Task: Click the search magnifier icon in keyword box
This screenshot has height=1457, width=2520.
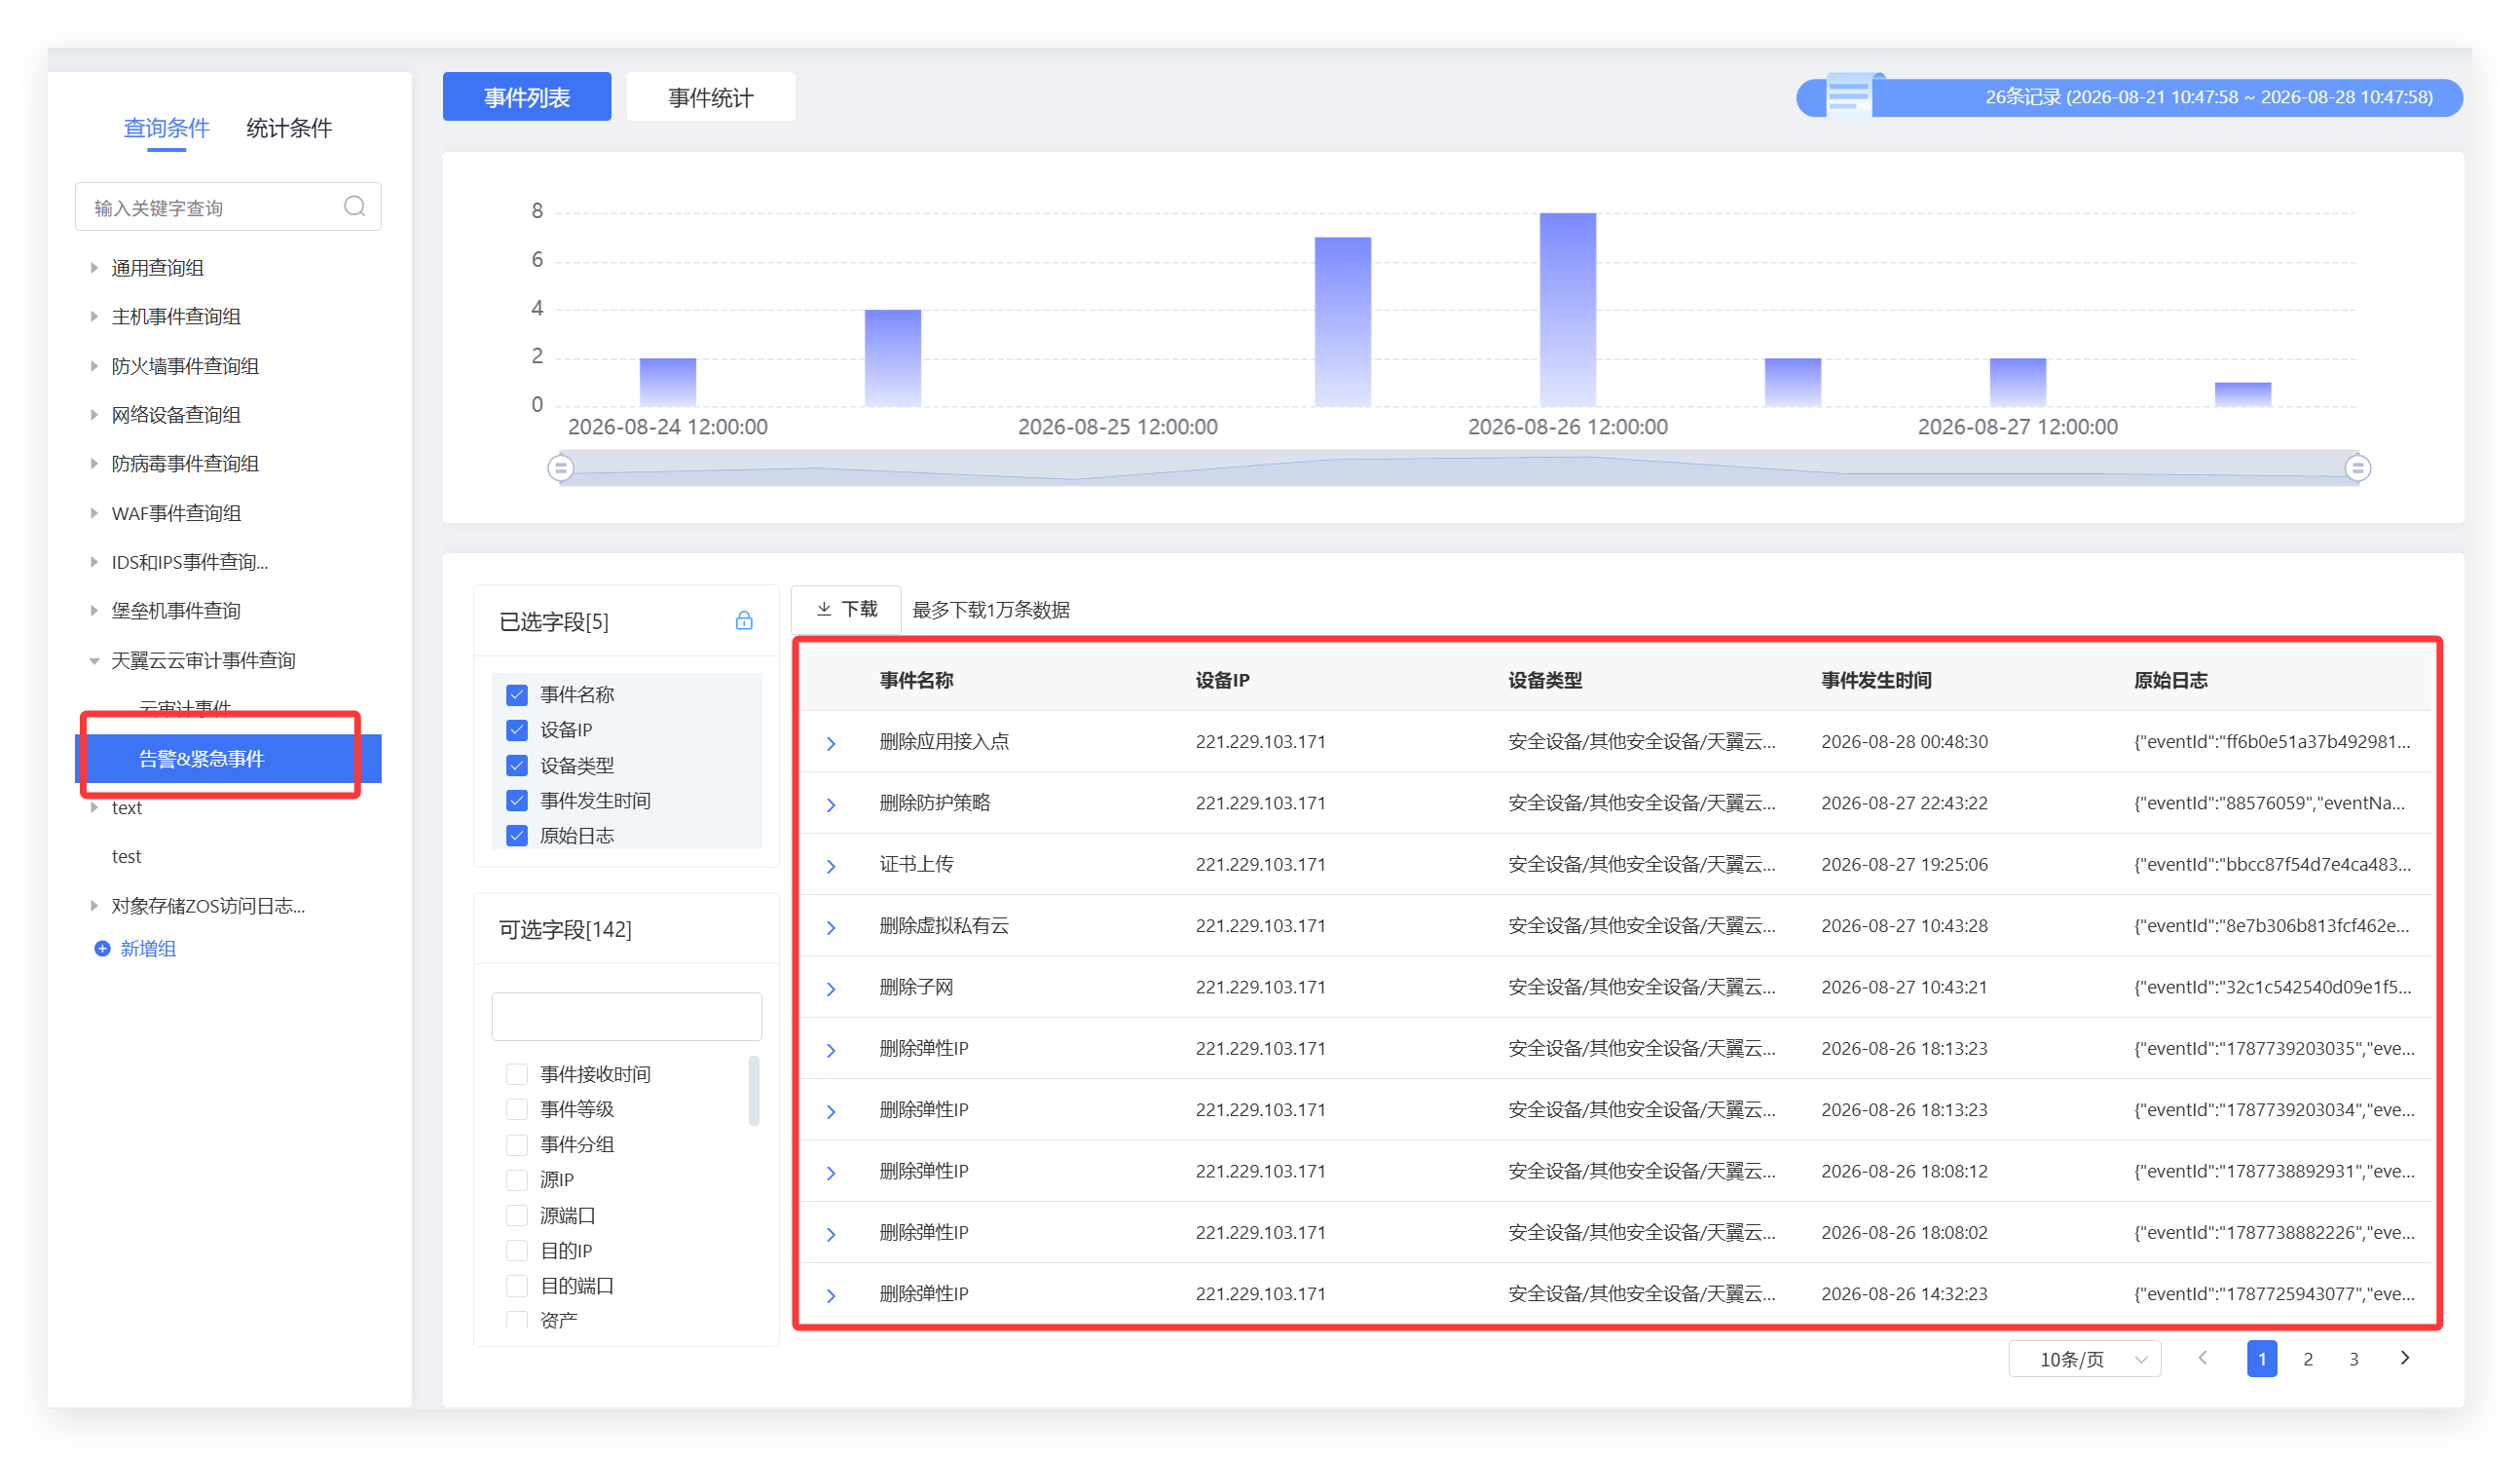Action: [x=354, y=206]
